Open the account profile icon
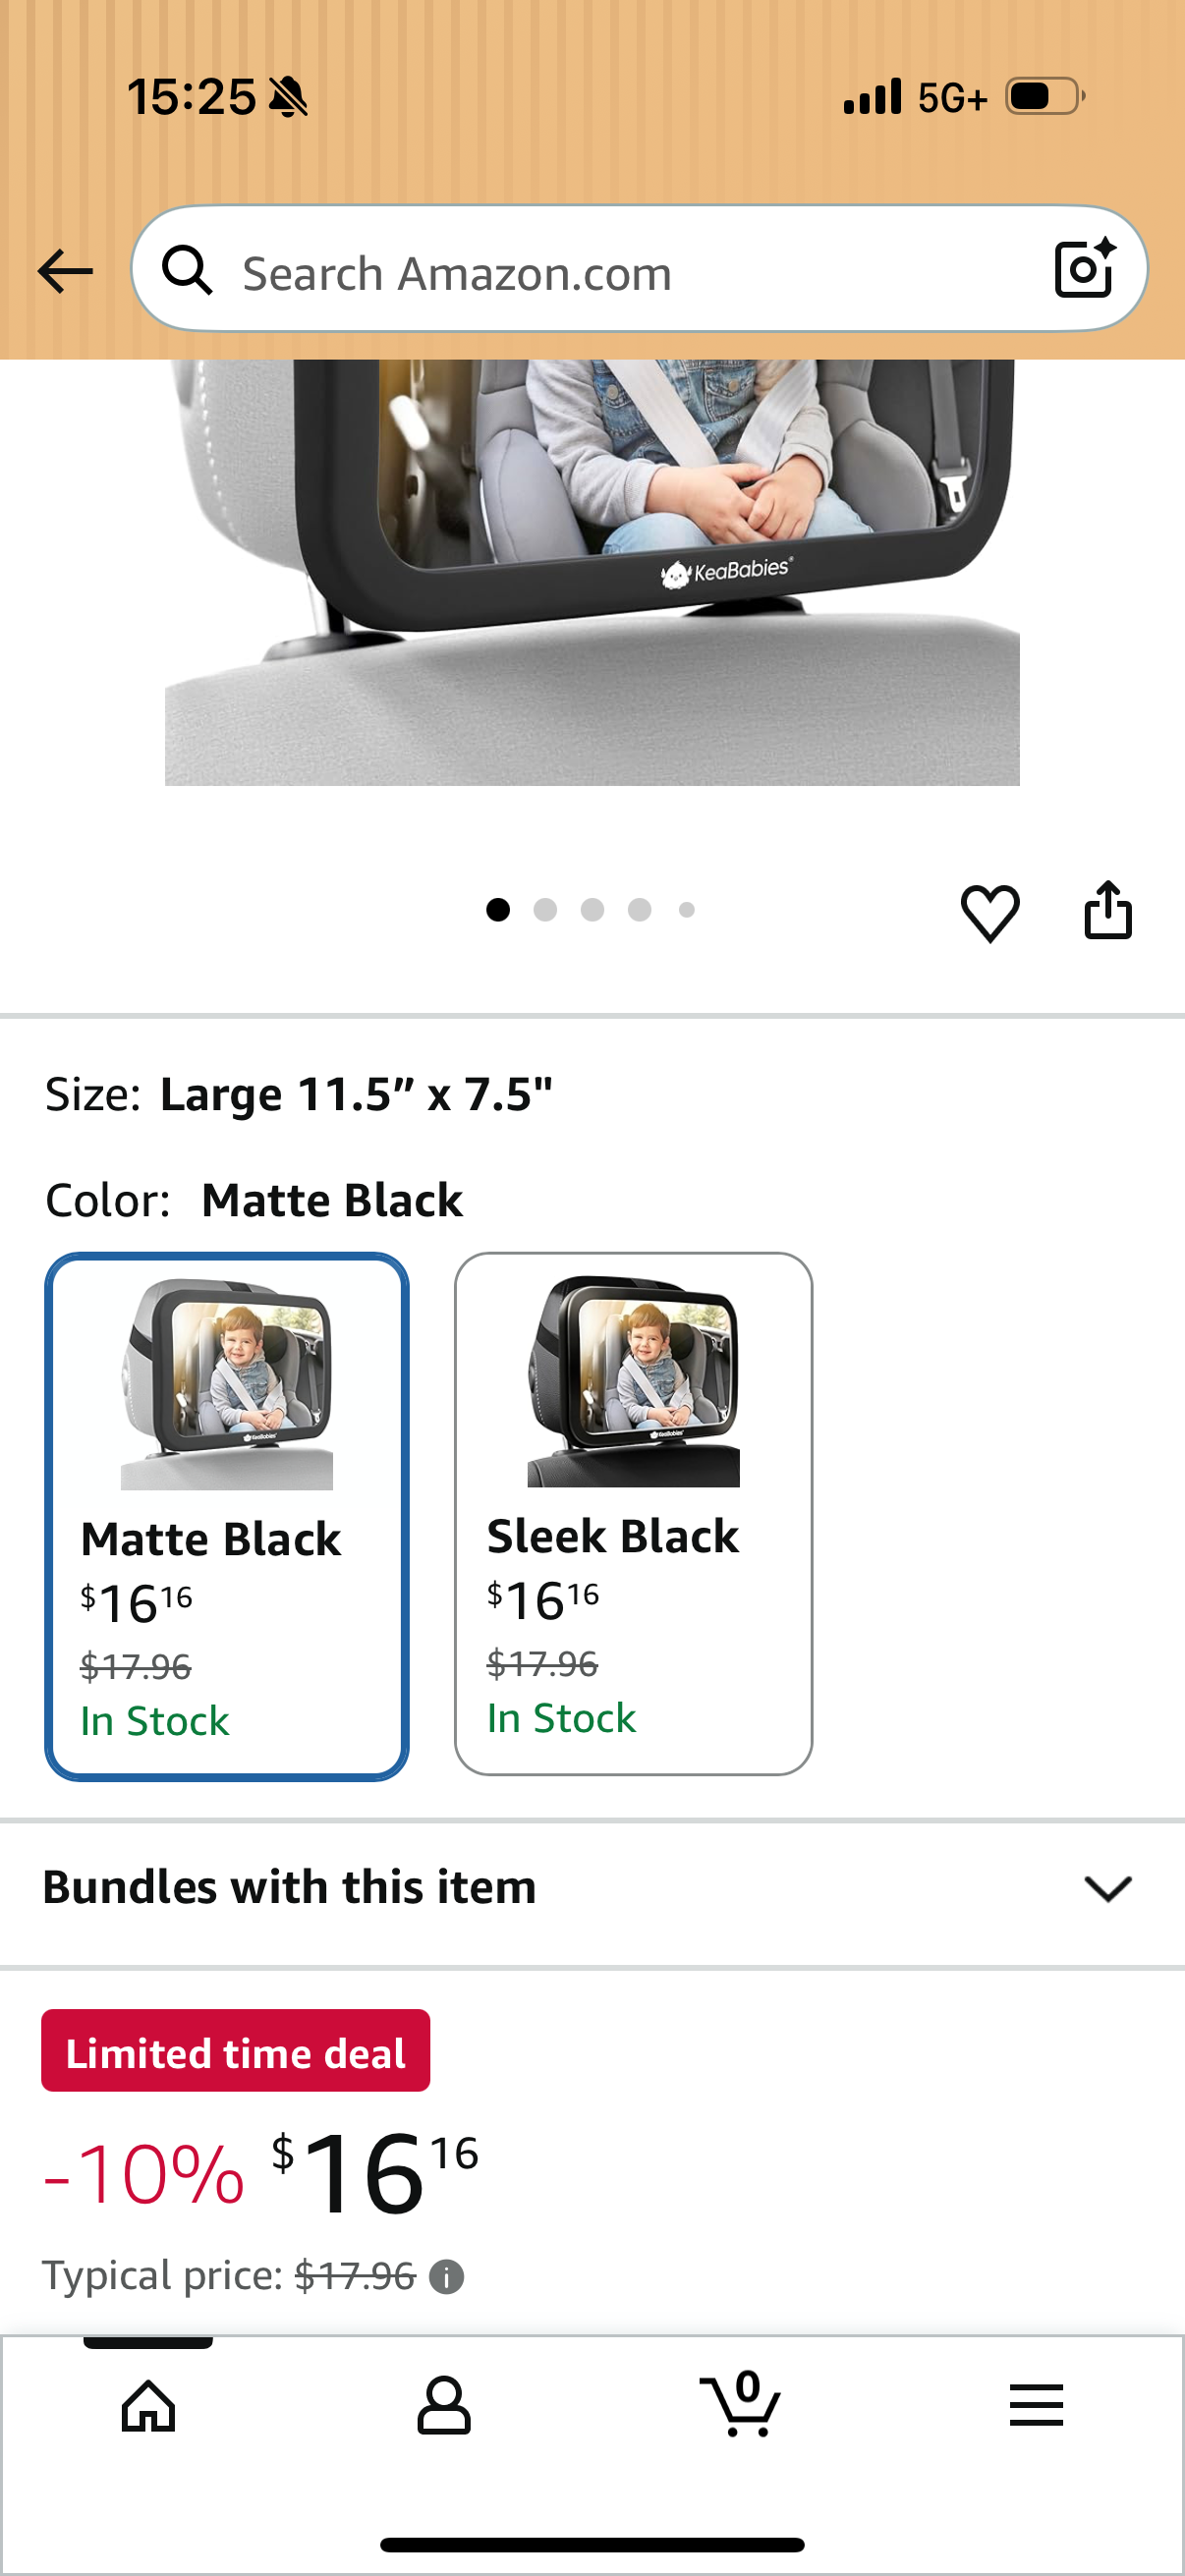 pyautogui.click(x=444, y=2405)
